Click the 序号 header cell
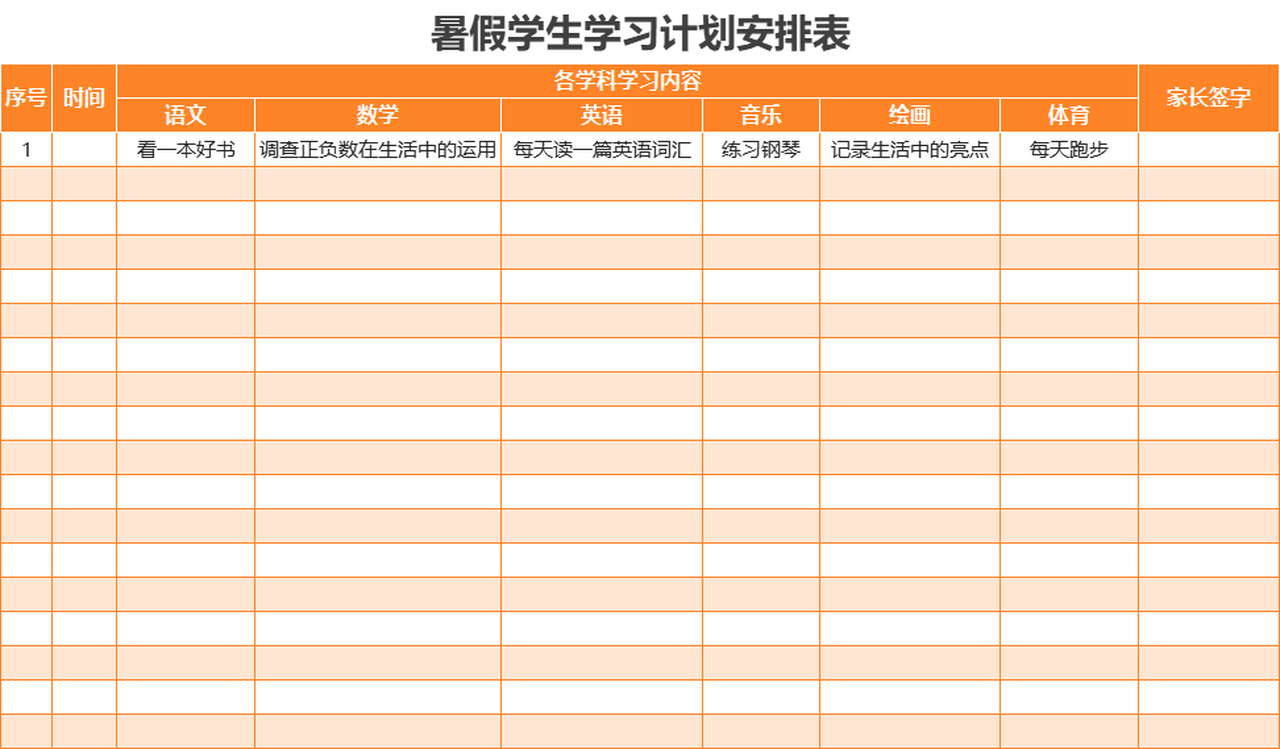The width and height of the screenshot is (1280, 749). click(x=26, y=98)
